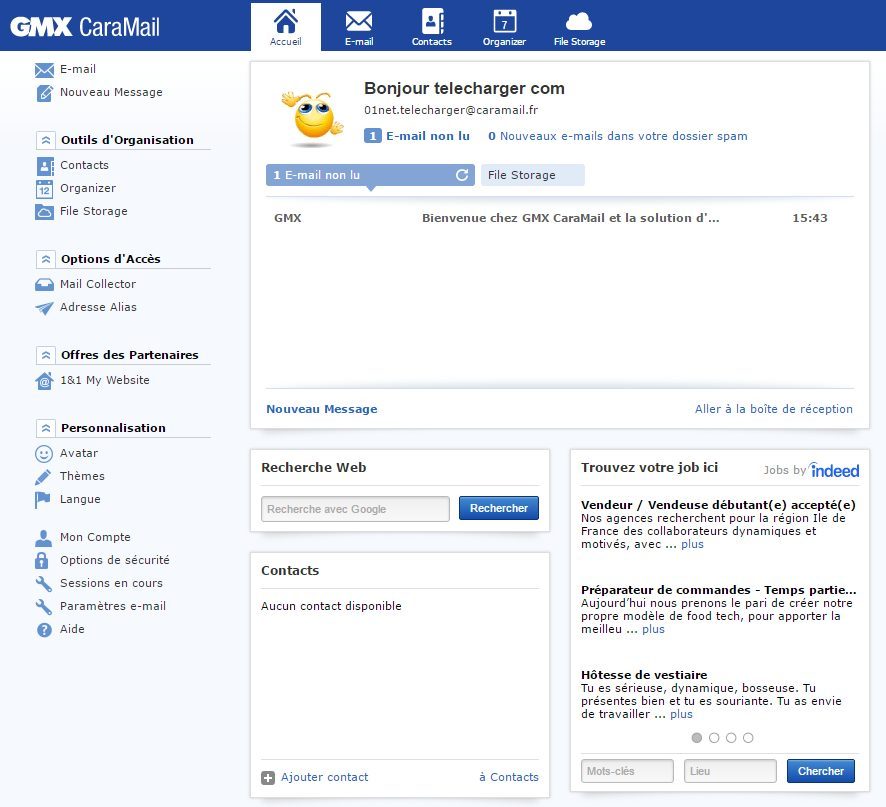886x807 pixels.
Task: Click the refresh icon on unread e-mail tab
Action: pos(462,176)
